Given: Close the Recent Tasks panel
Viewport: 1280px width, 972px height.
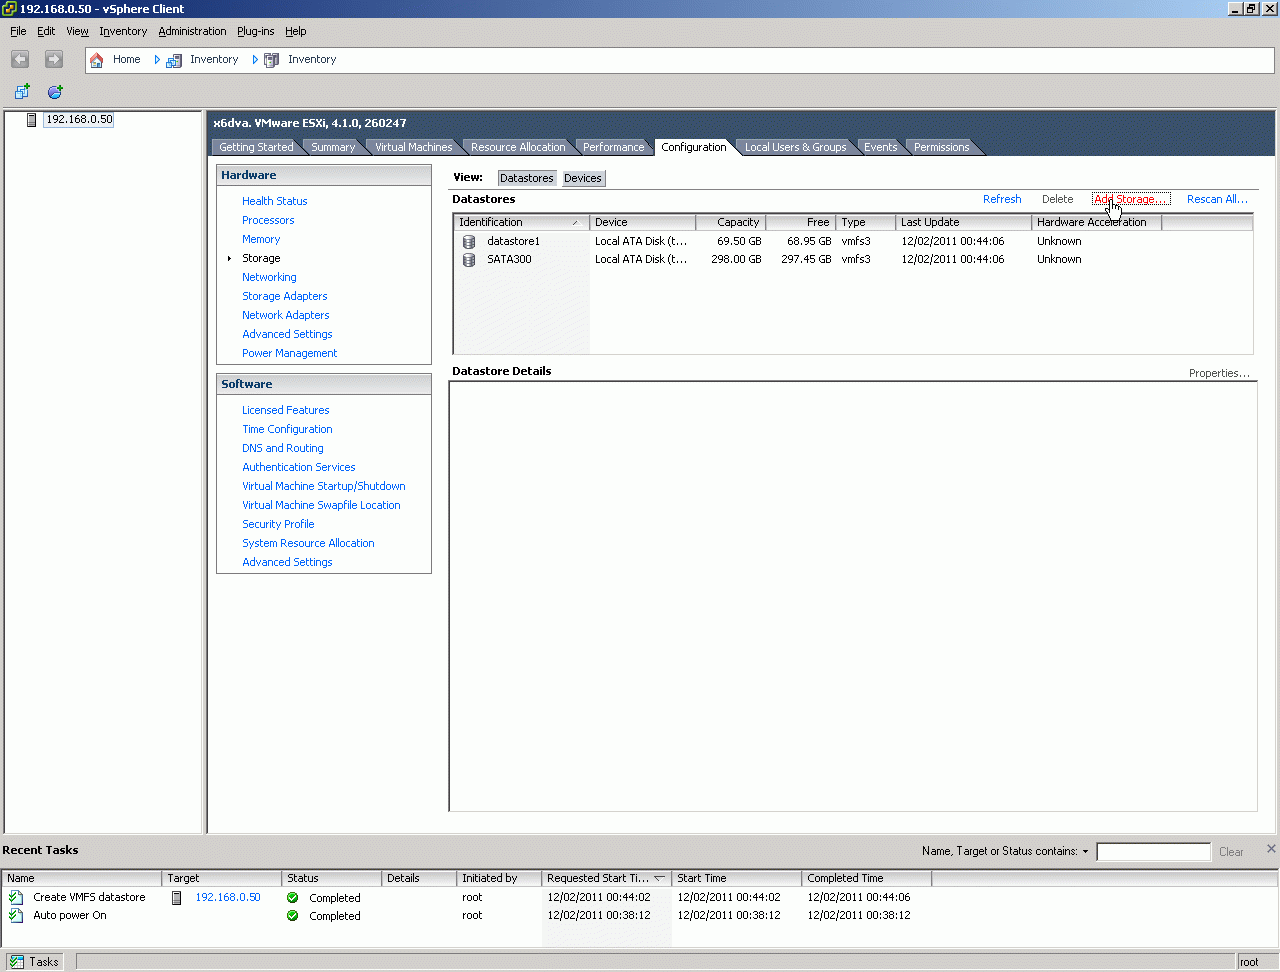Looking at the screenshot, I should [1271, 849].
